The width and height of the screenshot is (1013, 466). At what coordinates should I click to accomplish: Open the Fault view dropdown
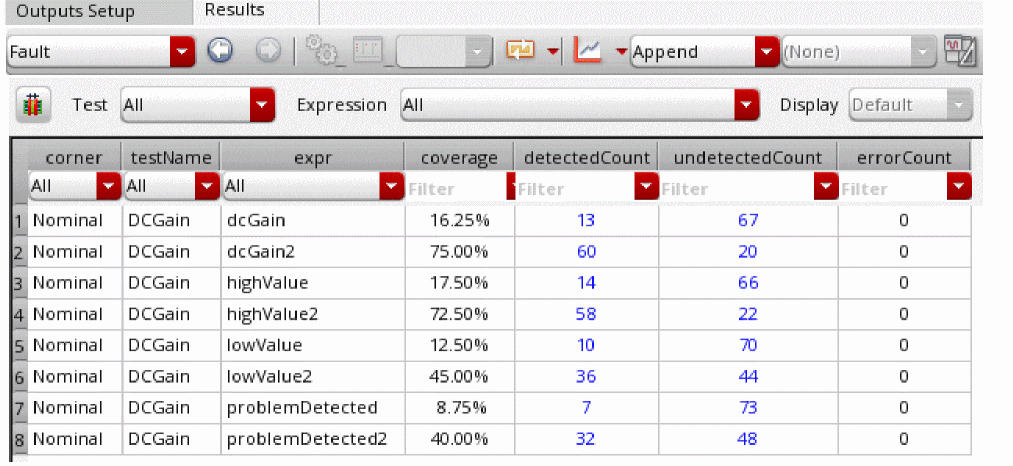pos(101,51)
